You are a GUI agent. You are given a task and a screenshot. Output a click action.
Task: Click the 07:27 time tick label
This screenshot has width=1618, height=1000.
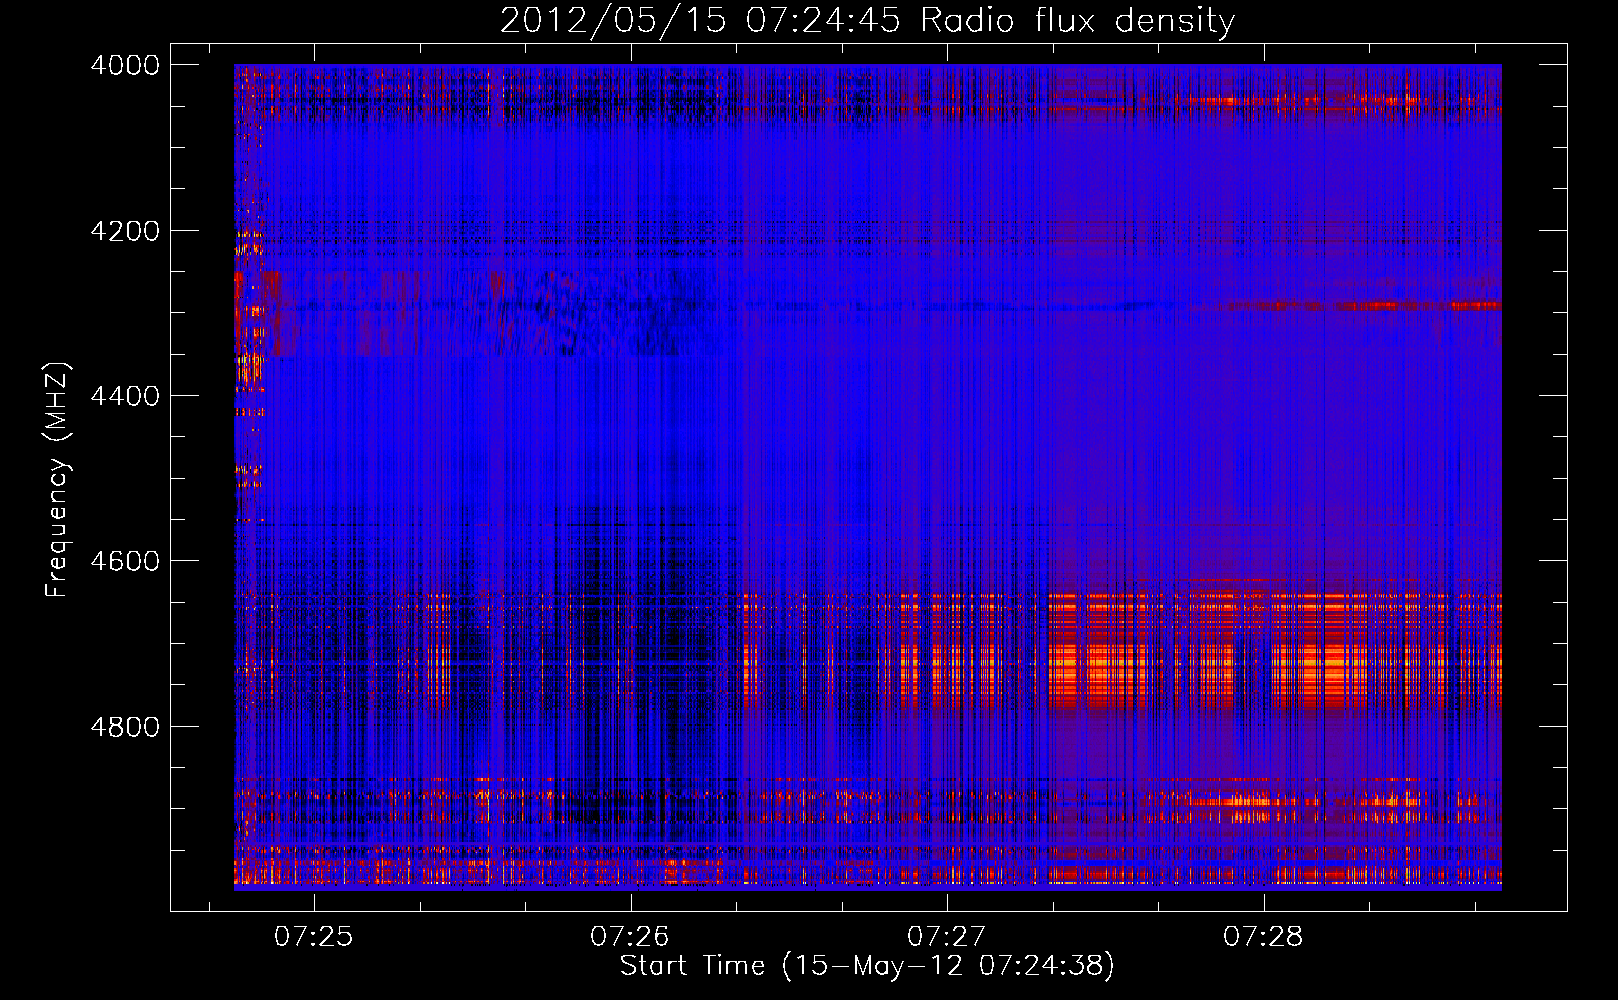click(x=946, y=937)
